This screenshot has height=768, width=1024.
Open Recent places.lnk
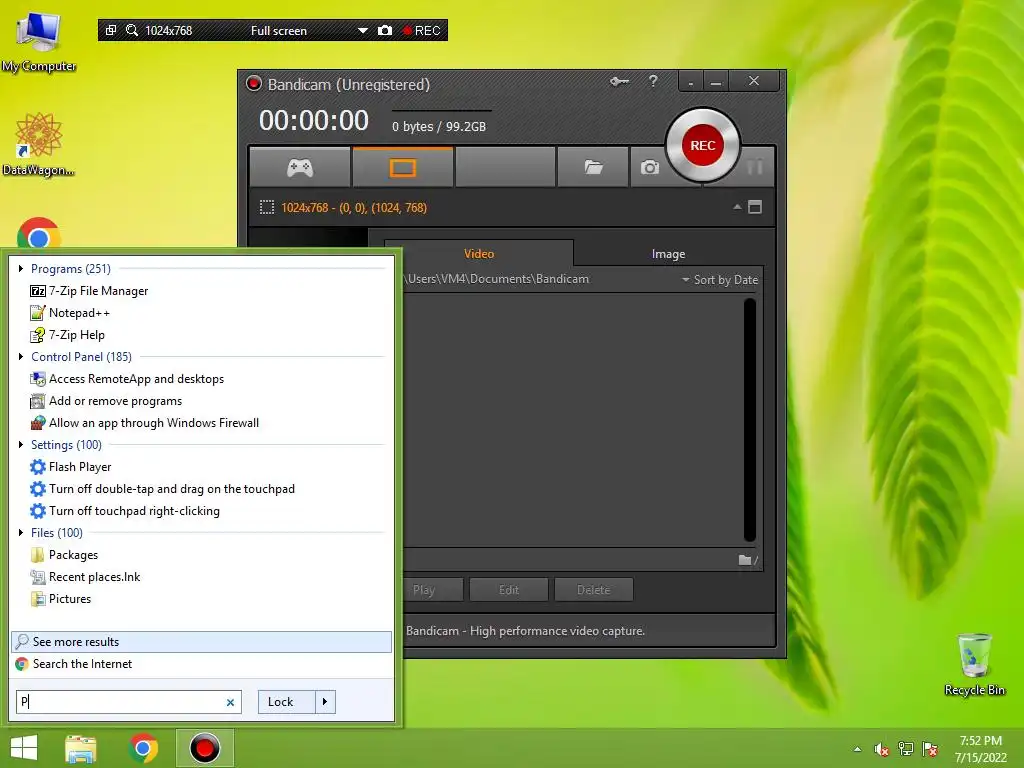[85, 577]
